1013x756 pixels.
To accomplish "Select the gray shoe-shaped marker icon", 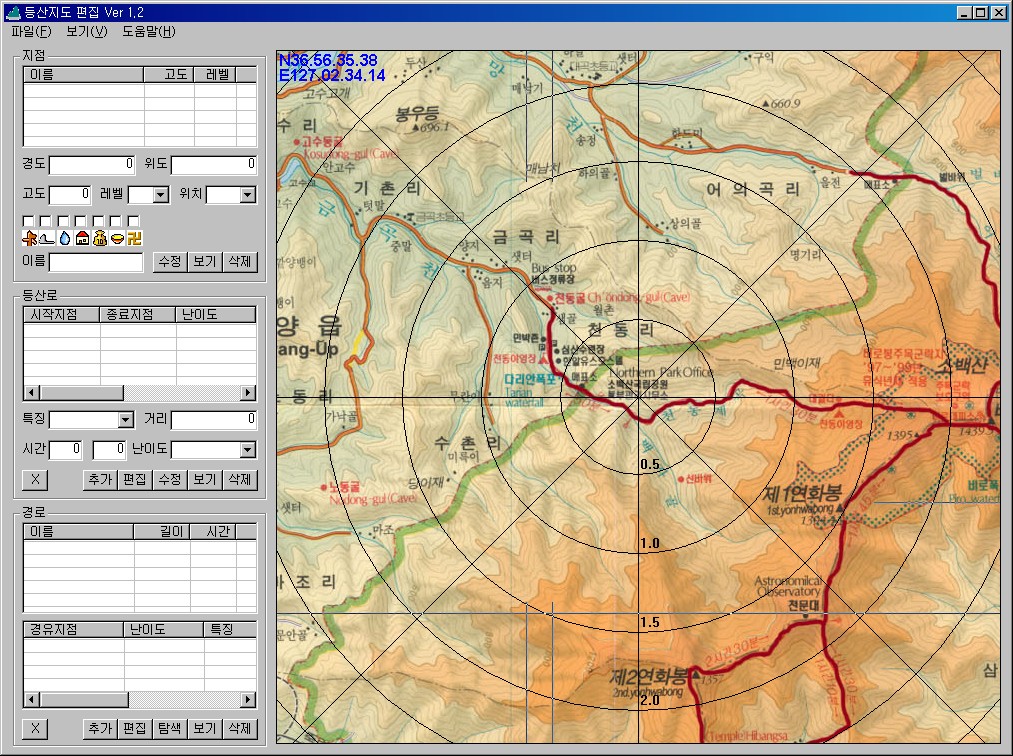I will [47, 238].
